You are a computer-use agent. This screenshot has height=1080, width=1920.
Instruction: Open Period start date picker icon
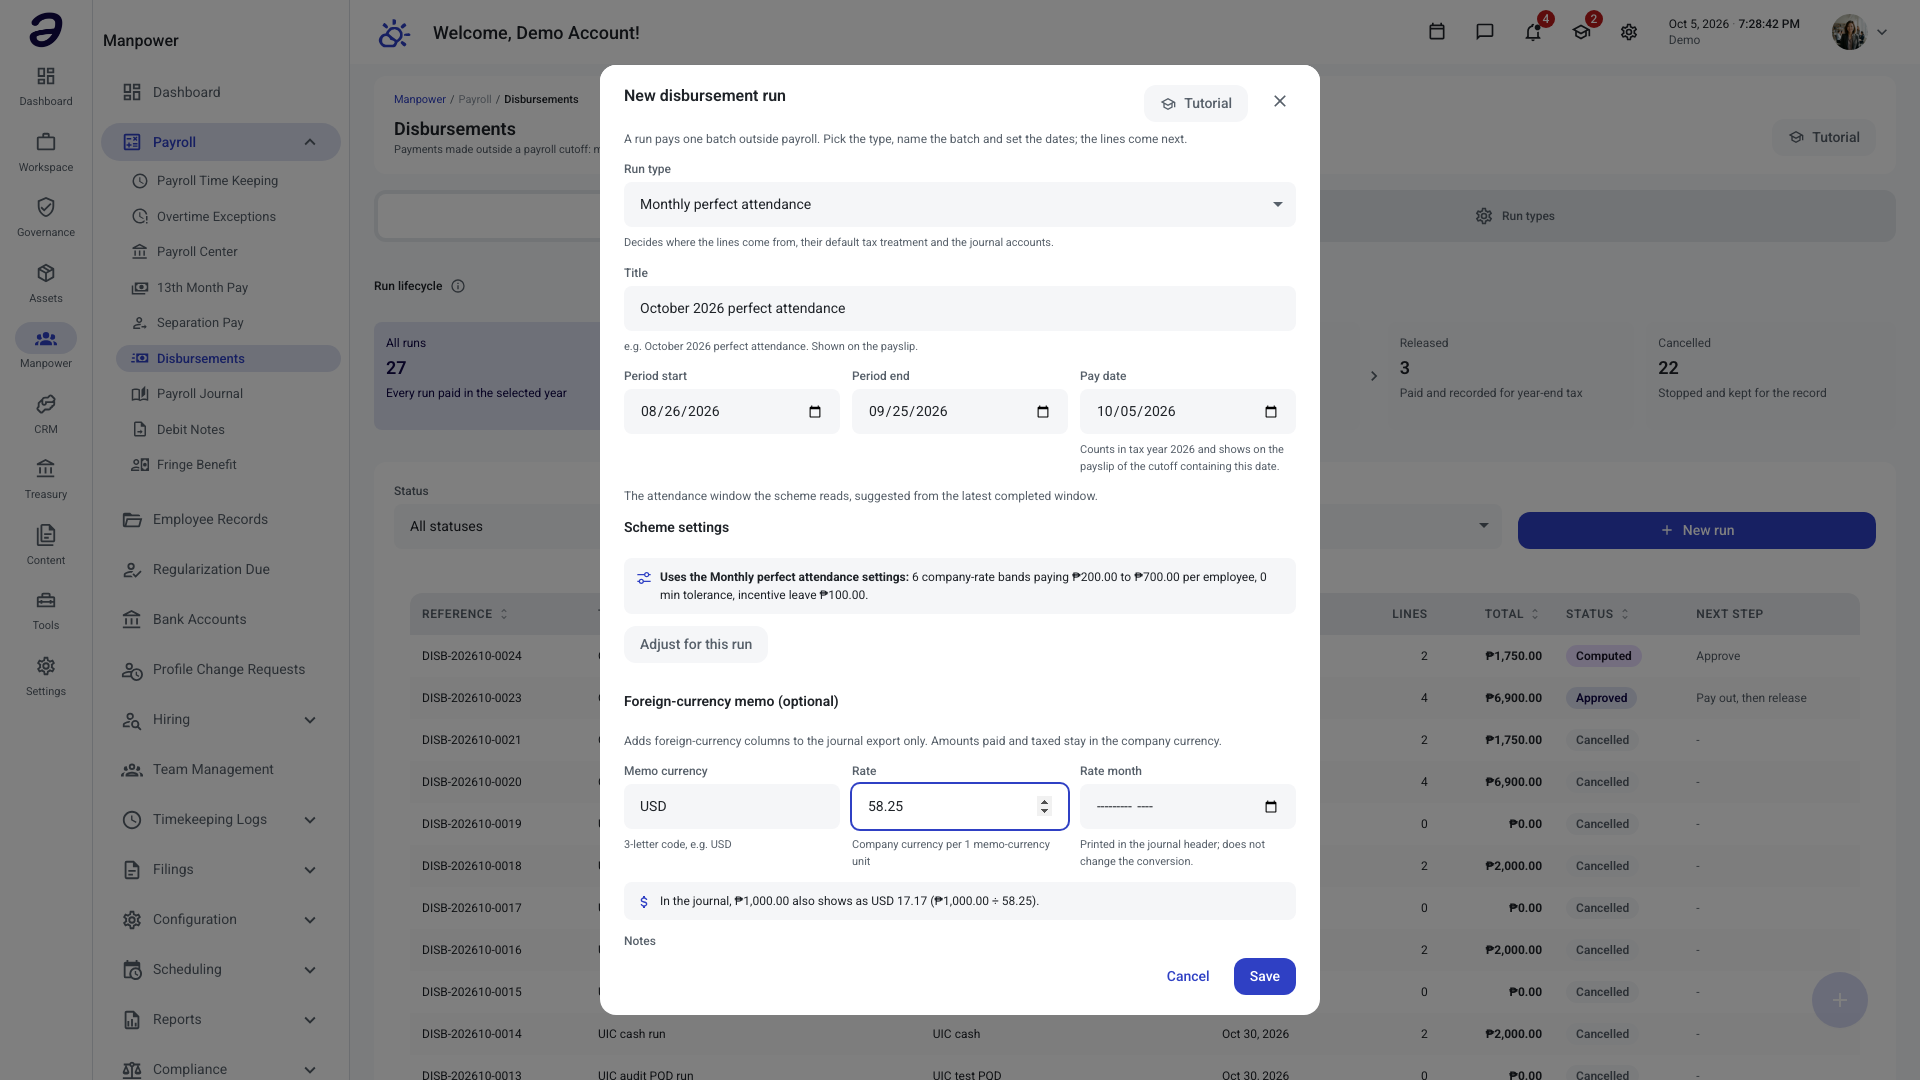coord(815,412)
